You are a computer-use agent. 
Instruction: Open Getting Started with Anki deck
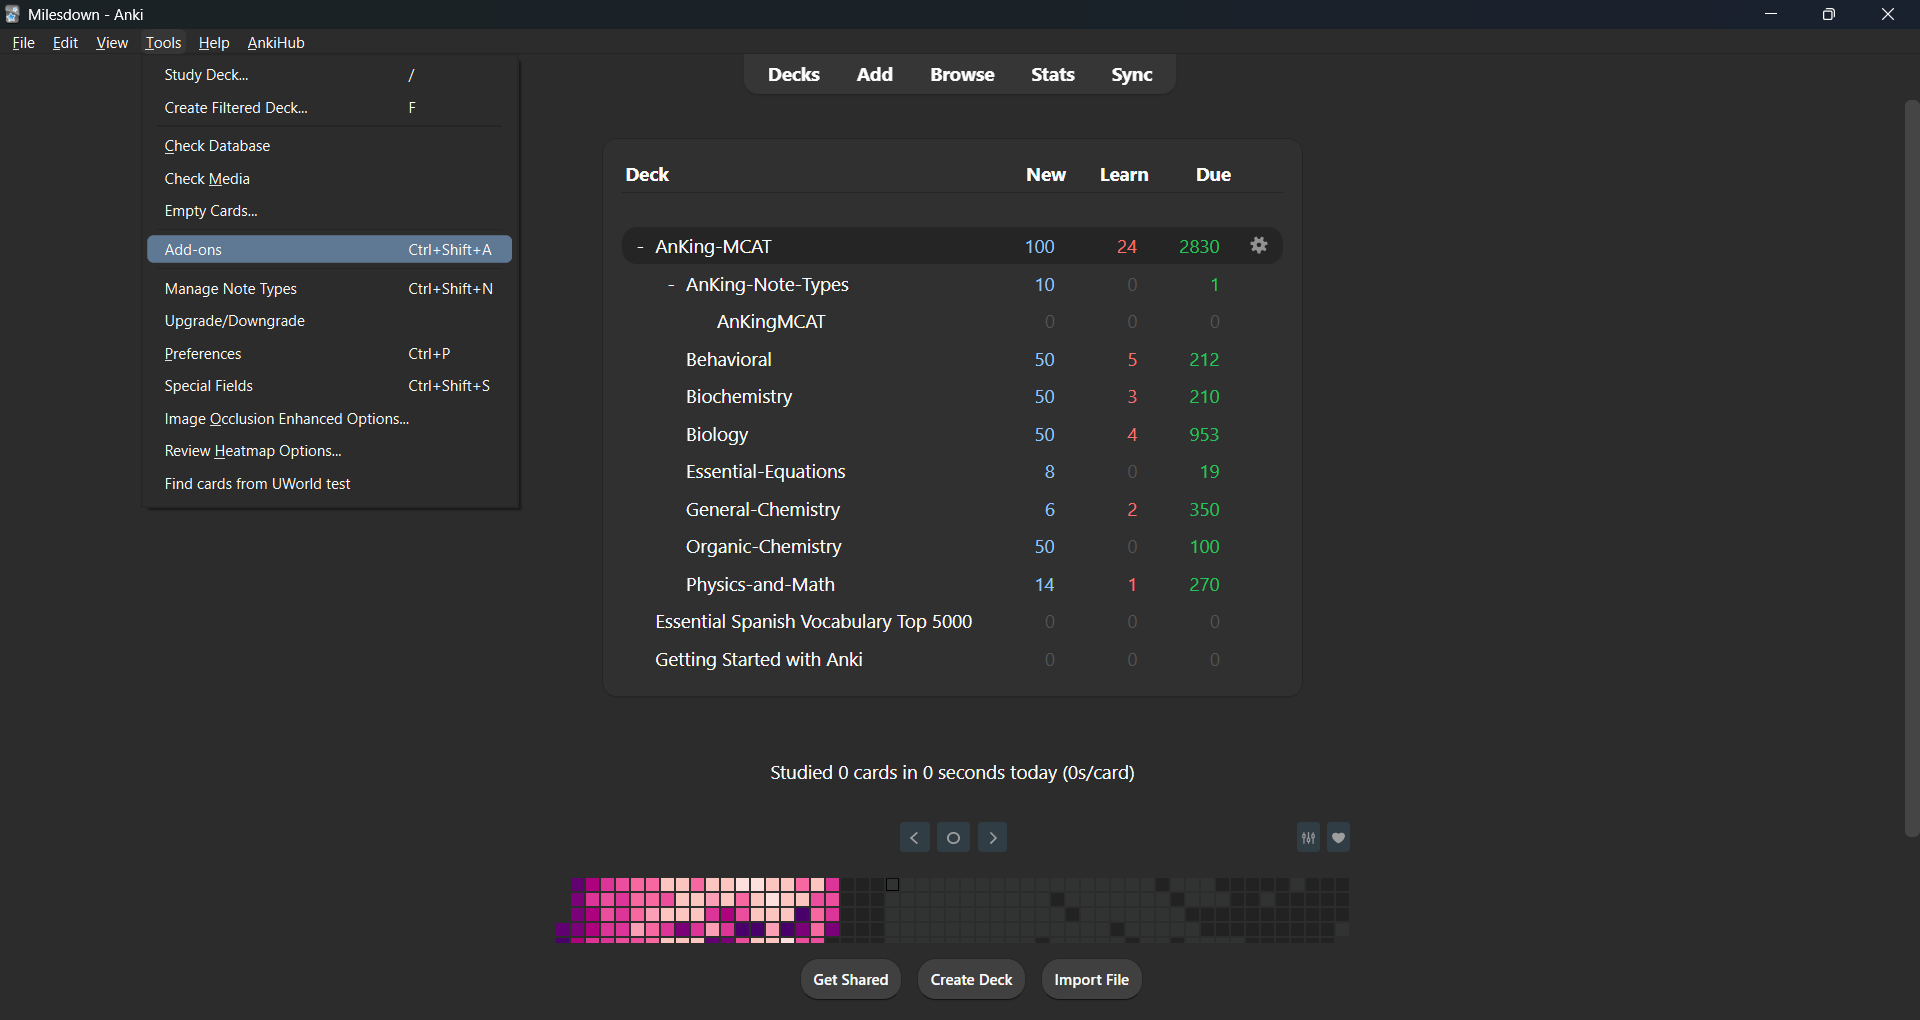click(759, 660)
